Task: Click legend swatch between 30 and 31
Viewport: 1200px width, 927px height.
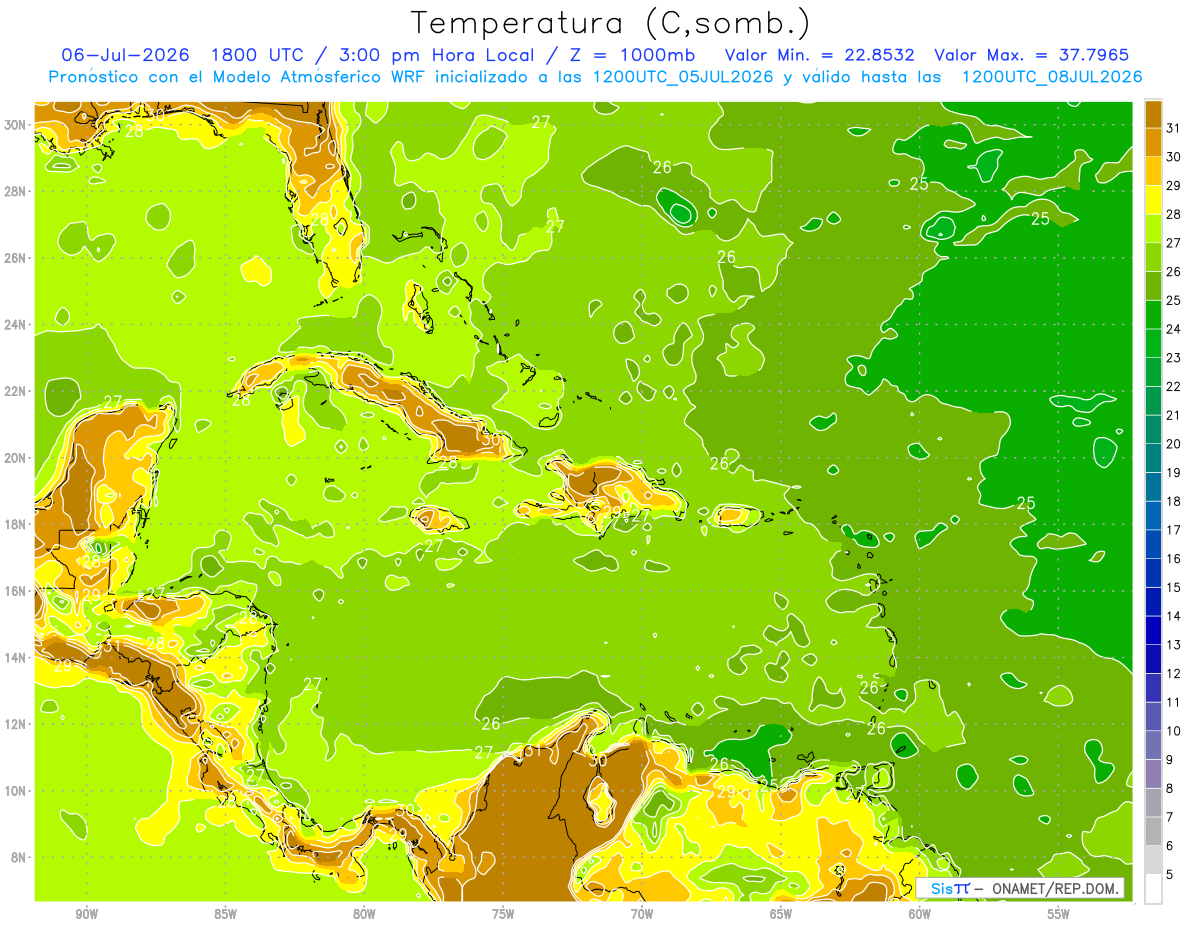Action: coord(1153,143)
